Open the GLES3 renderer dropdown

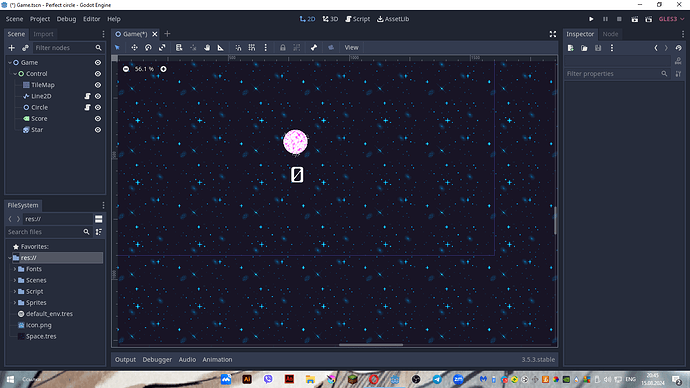click(671, 19)
